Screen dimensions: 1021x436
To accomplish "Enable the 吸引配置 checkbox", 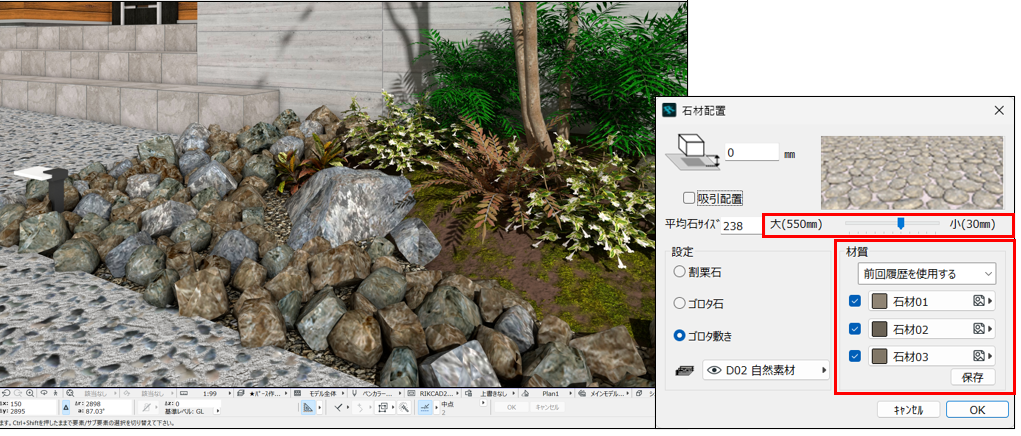I will pyautogui.click(x=689, y=199).
